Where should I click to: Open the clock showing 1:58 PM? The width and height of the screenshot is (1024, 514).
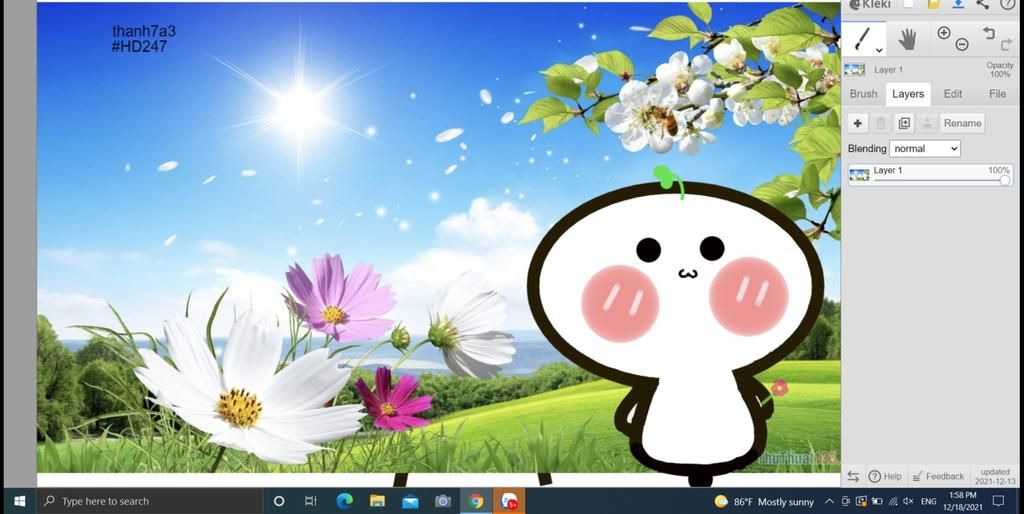(x=963, y=501)
